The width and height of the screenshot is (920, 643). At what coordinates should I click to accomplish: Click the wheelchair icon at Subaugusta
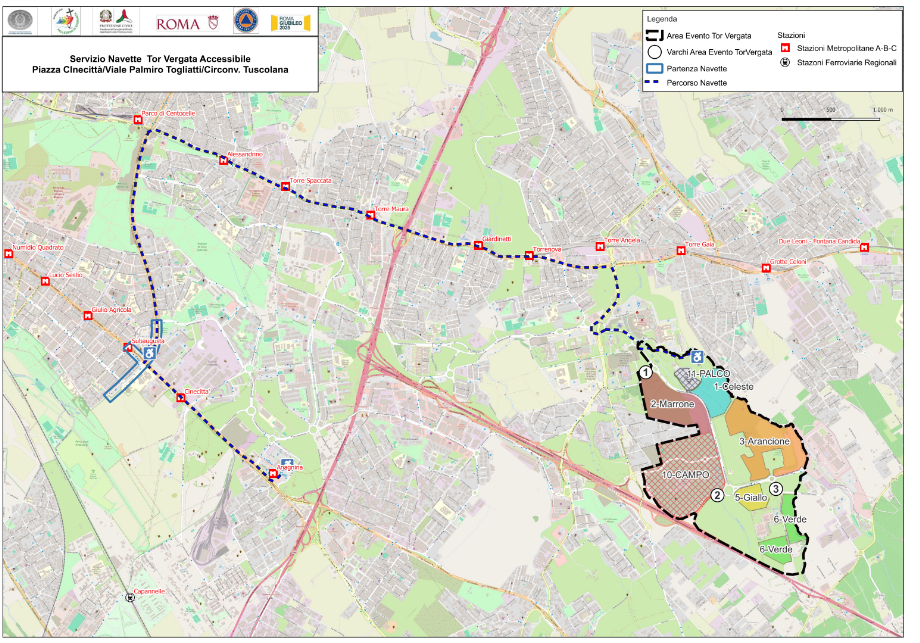click(x=149, y=354)
